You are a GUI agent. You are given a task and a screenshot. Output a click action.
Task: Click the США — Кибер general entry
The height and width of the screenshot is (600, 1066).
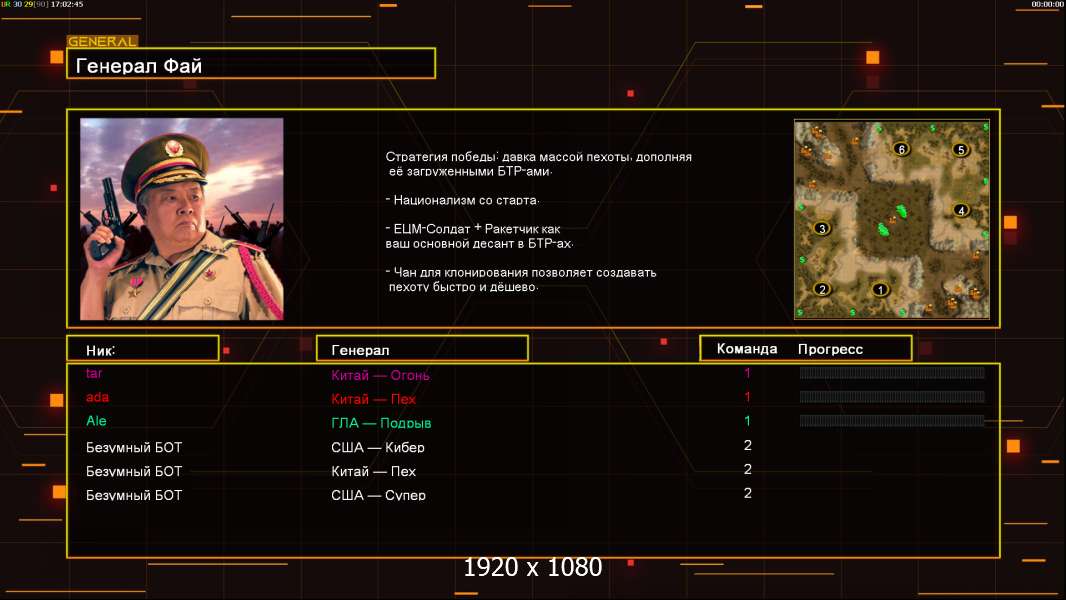(x=377, y=447)
